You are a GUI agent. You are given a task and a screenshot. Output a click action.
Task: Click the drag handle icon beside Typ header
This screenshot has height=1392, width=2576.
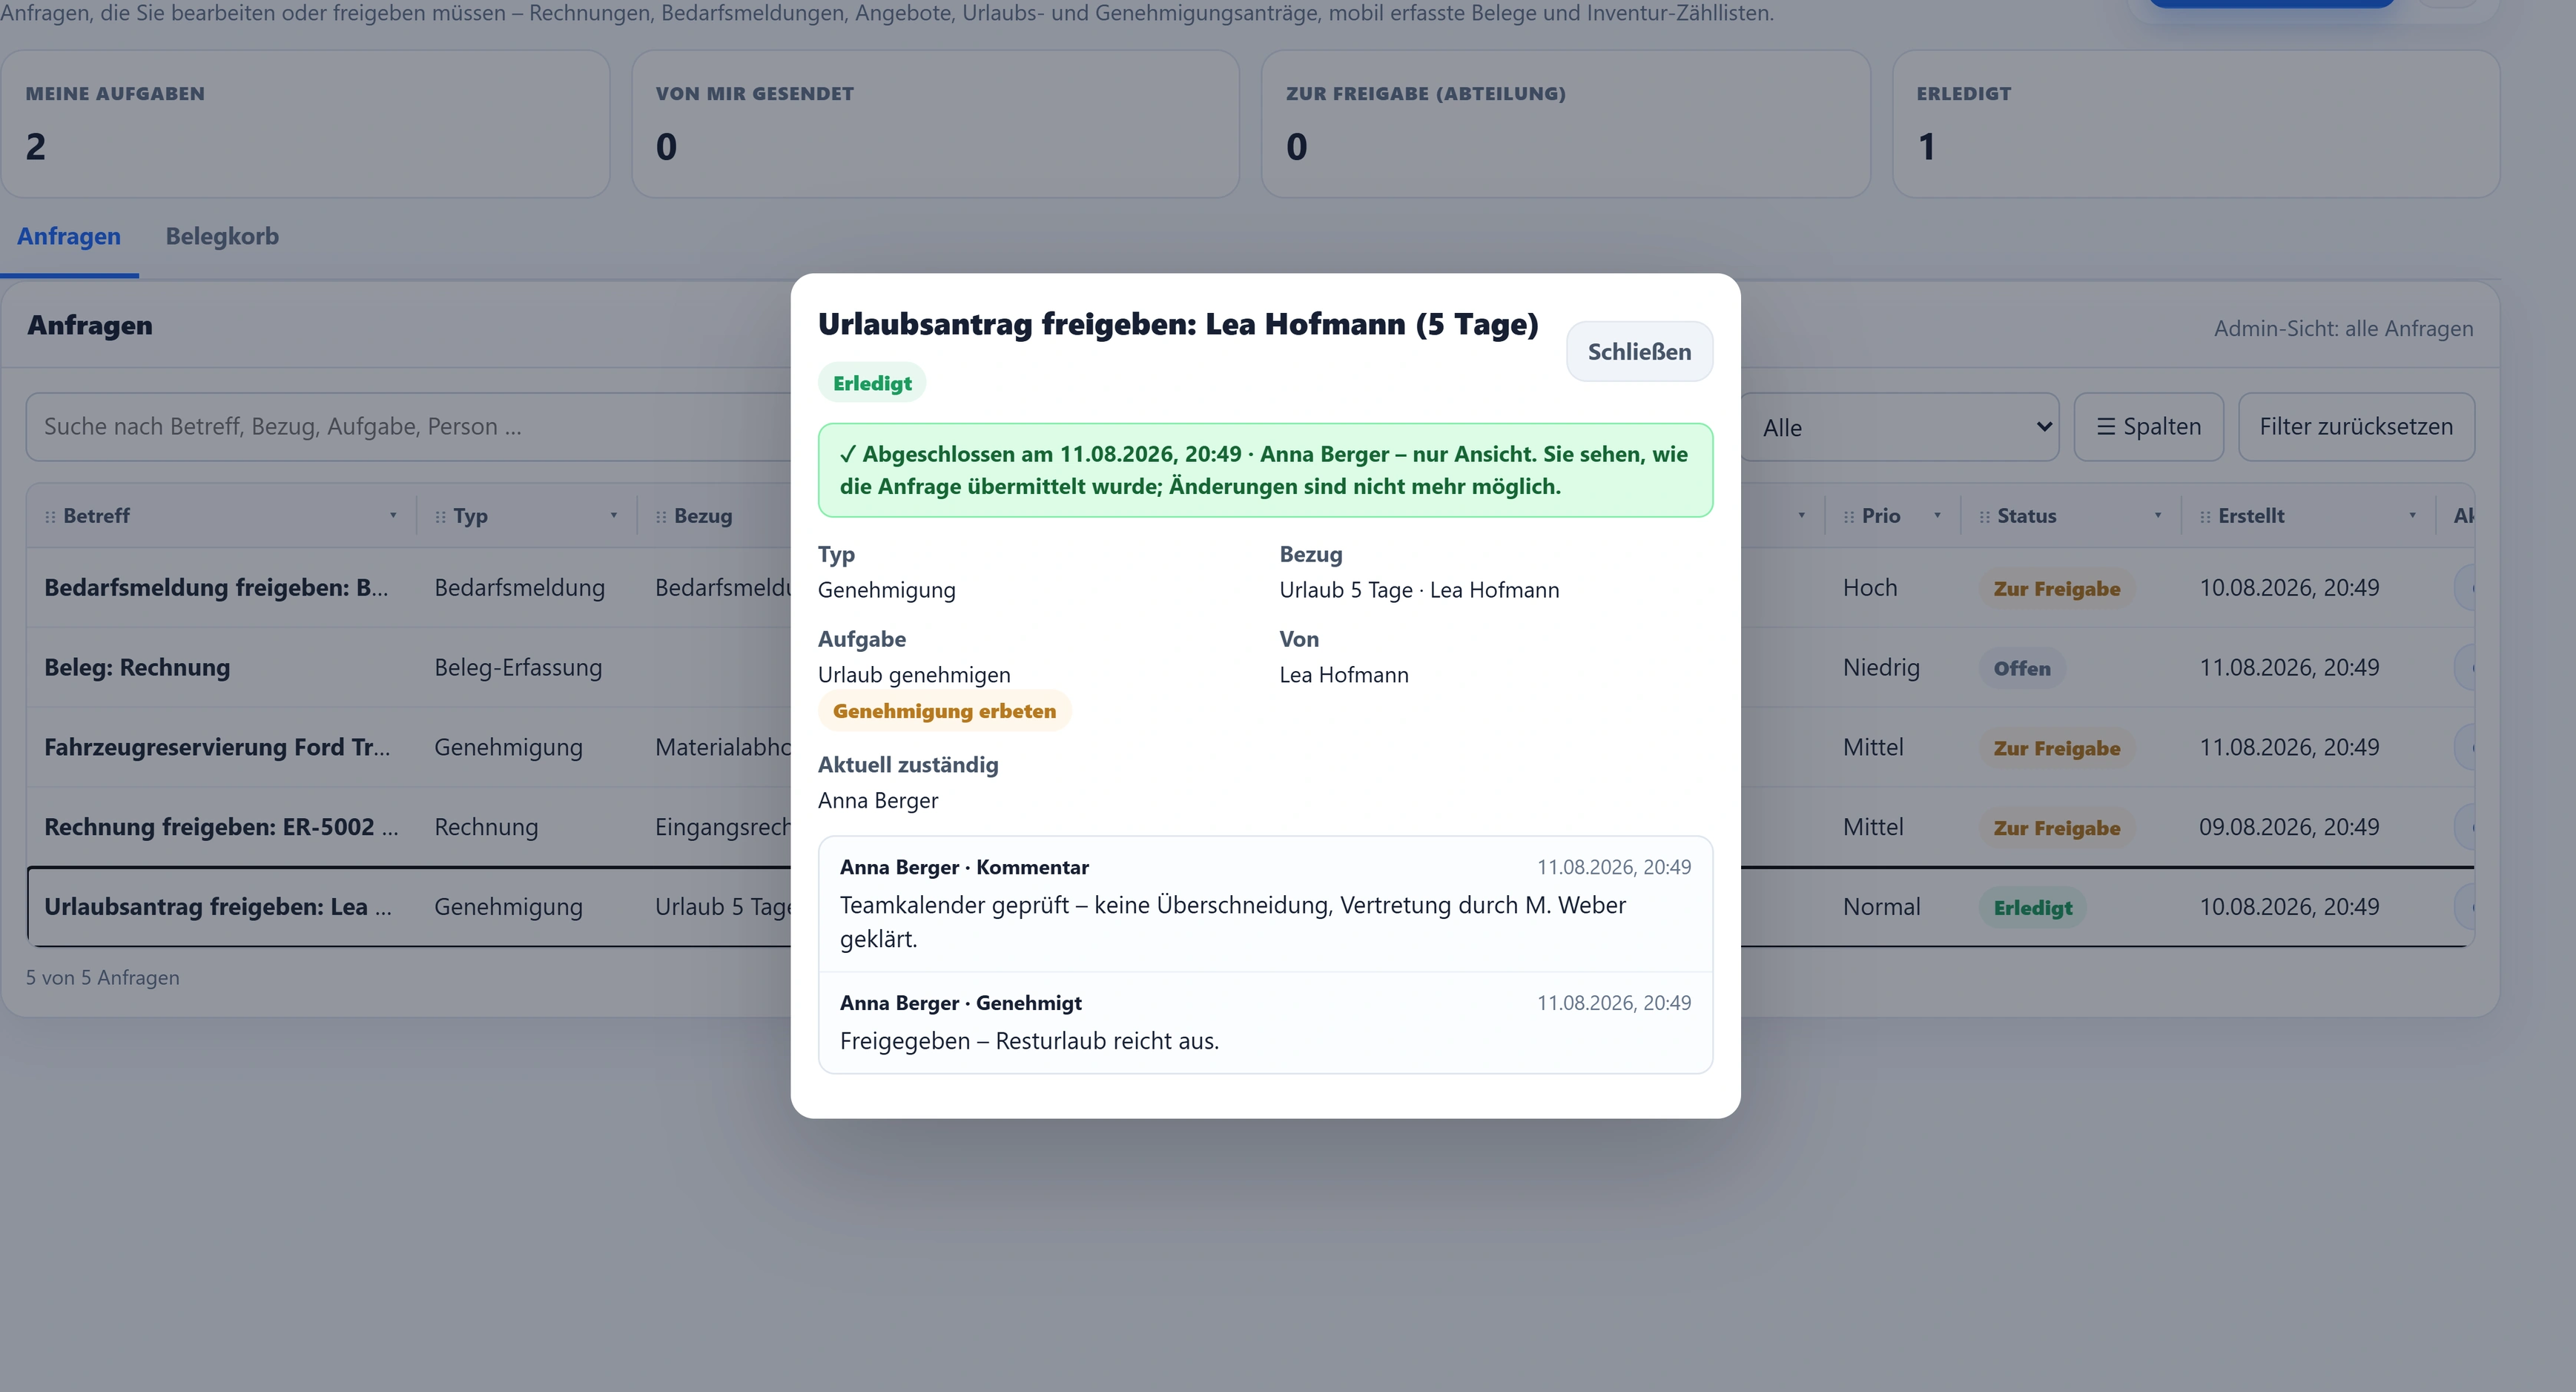click(440, 517)
